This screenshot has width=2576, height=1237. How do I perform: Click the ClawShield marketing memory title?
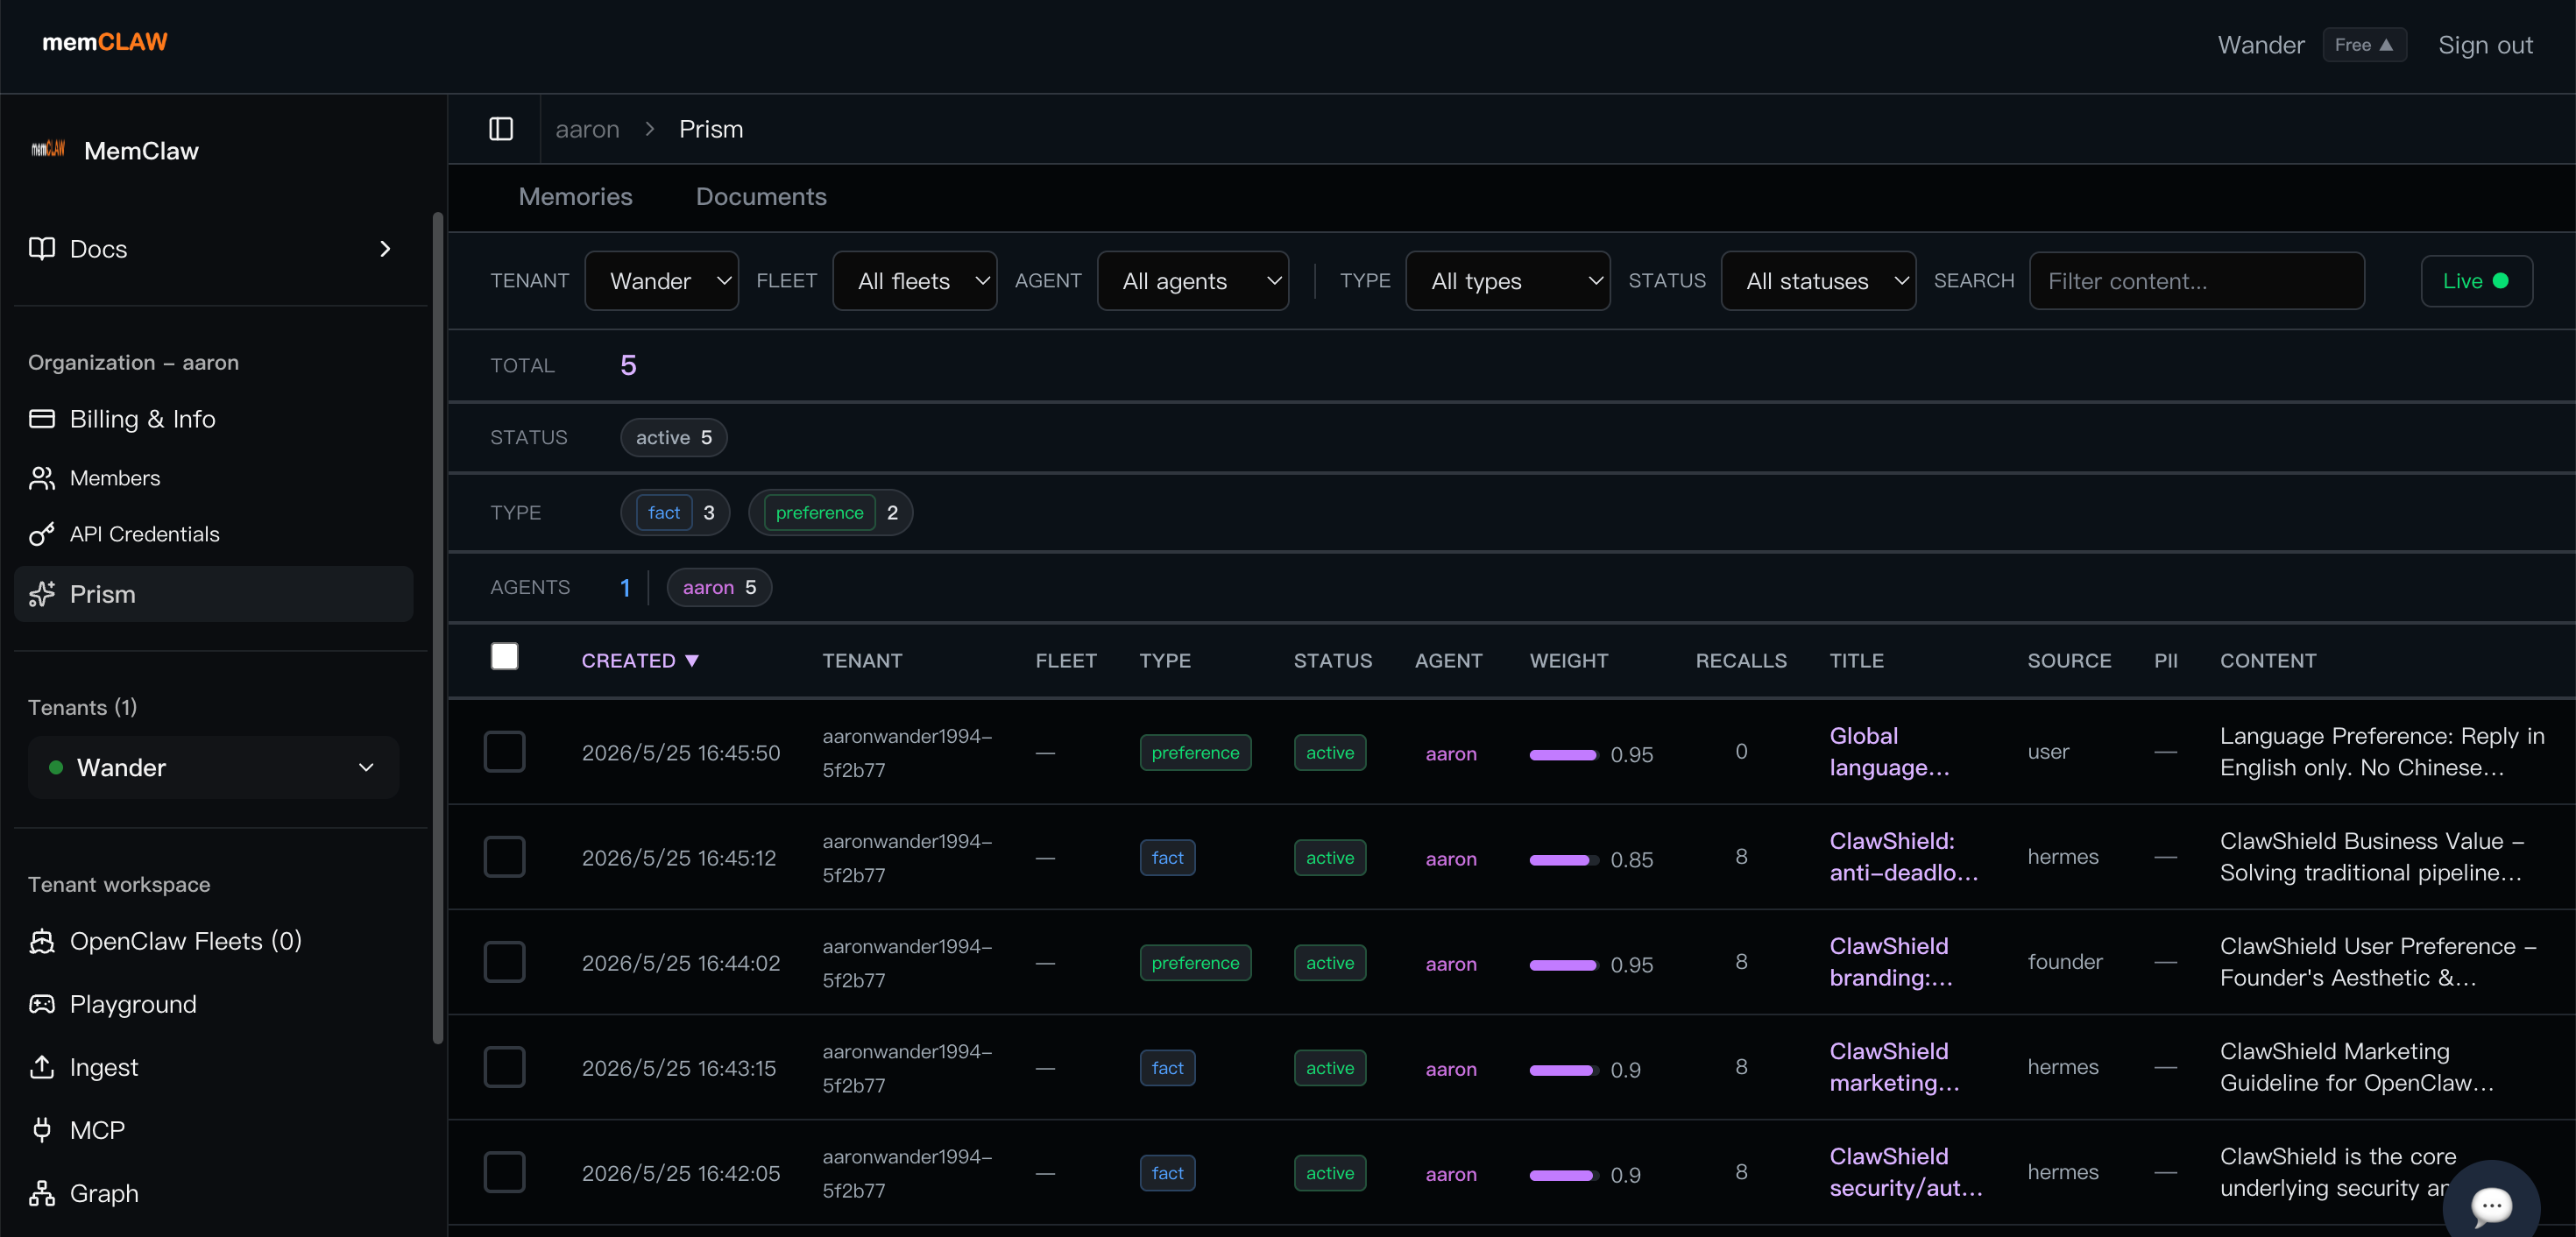(x=1894, y=1067)
